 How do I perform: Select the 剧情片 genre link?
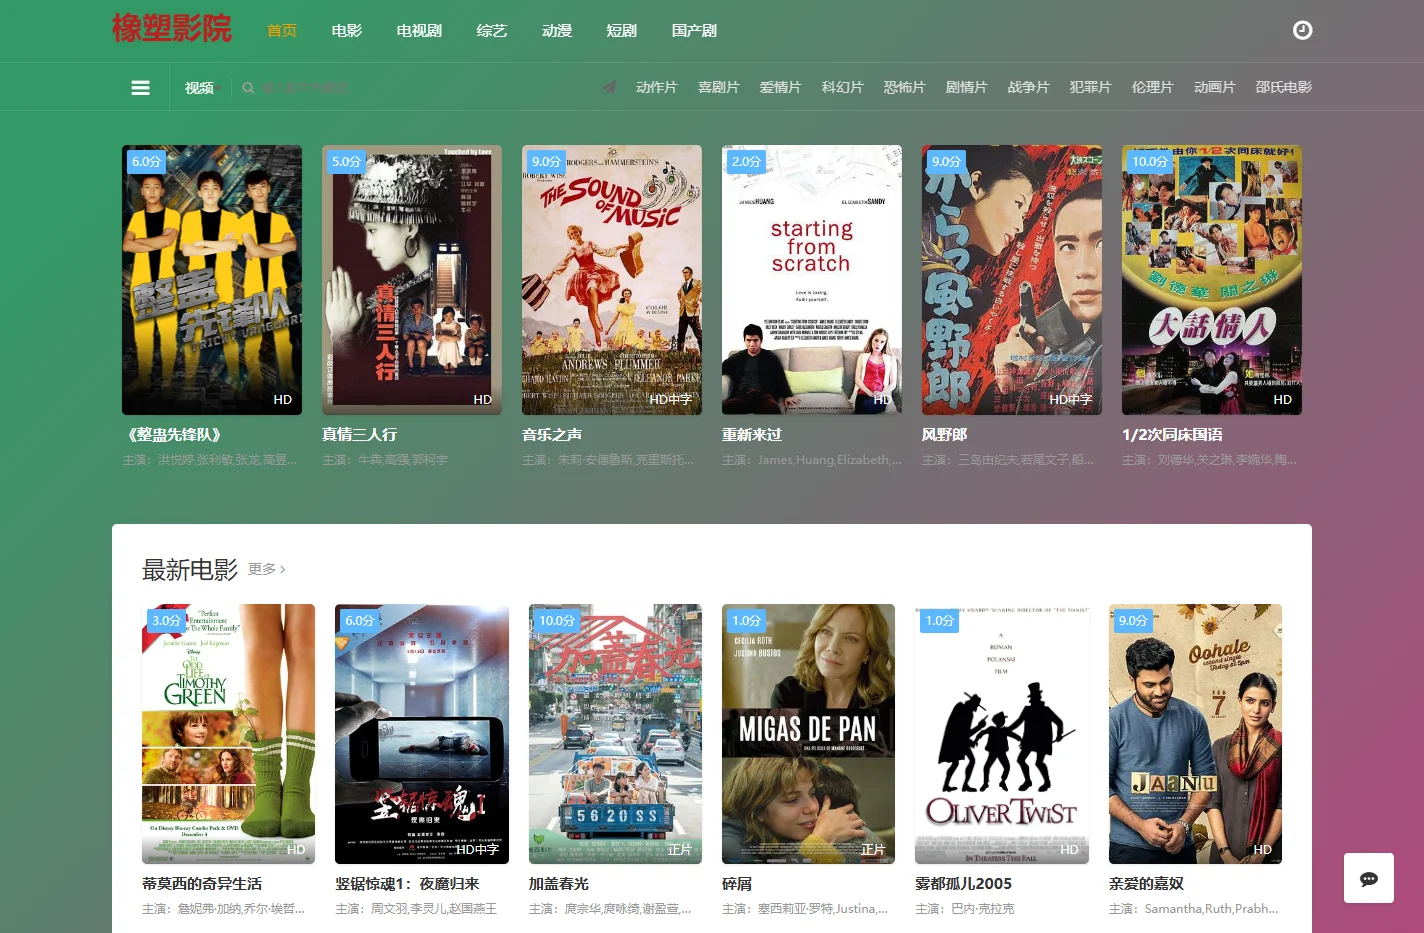[966, 87]
